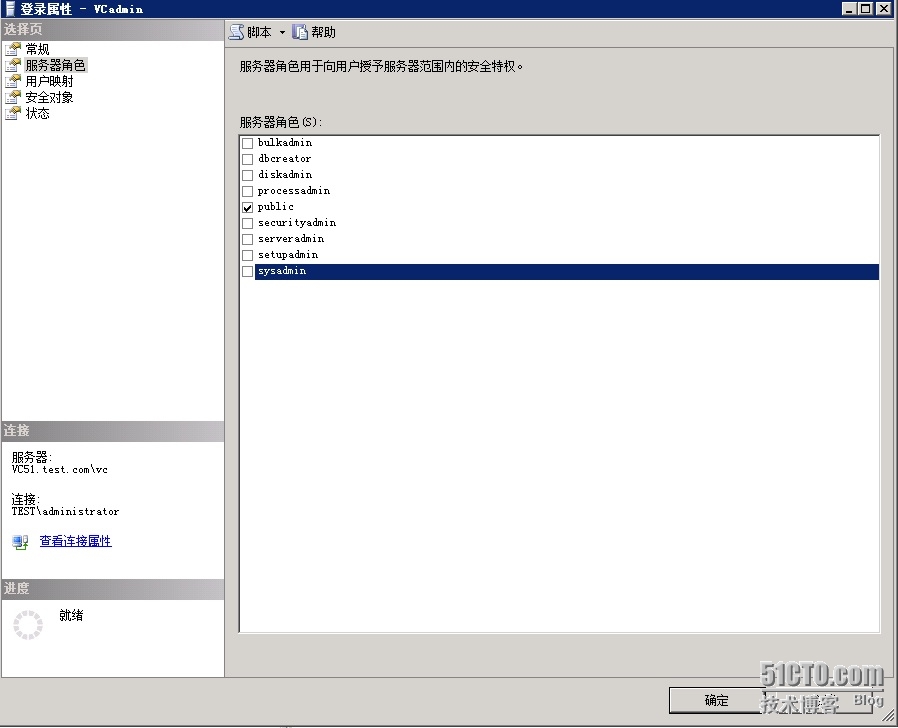Check the diskadmin role box
This screenshot has width=898, height=728.
pyautogui.click(x=247, y=175)
